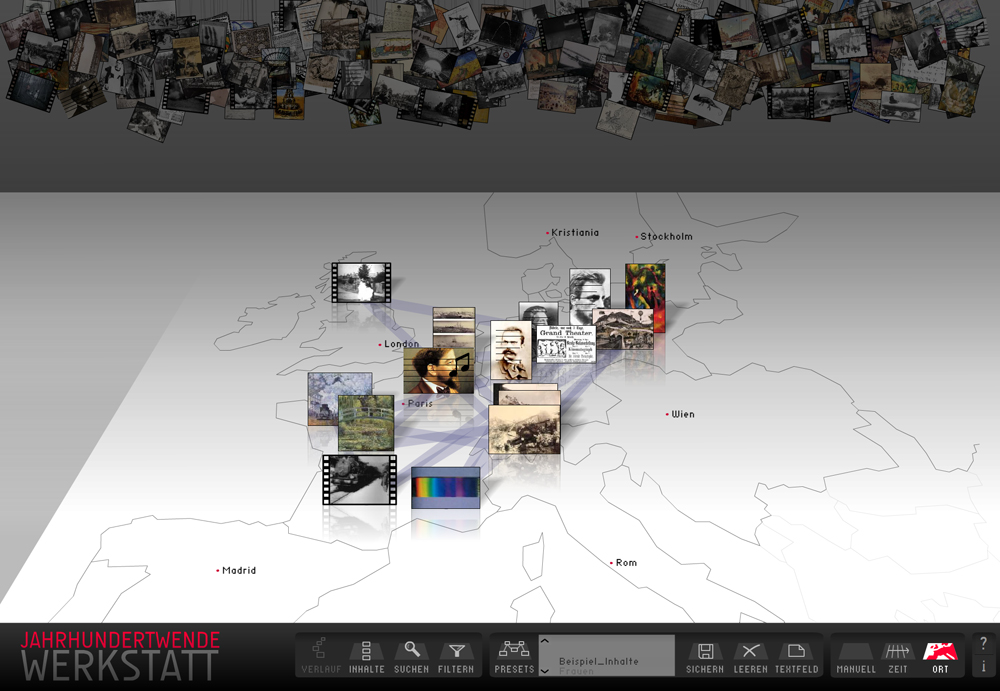Viewport: 1000px width, 691px height.
Task: Open the composer portrait with music note
Action: (439, 371)
